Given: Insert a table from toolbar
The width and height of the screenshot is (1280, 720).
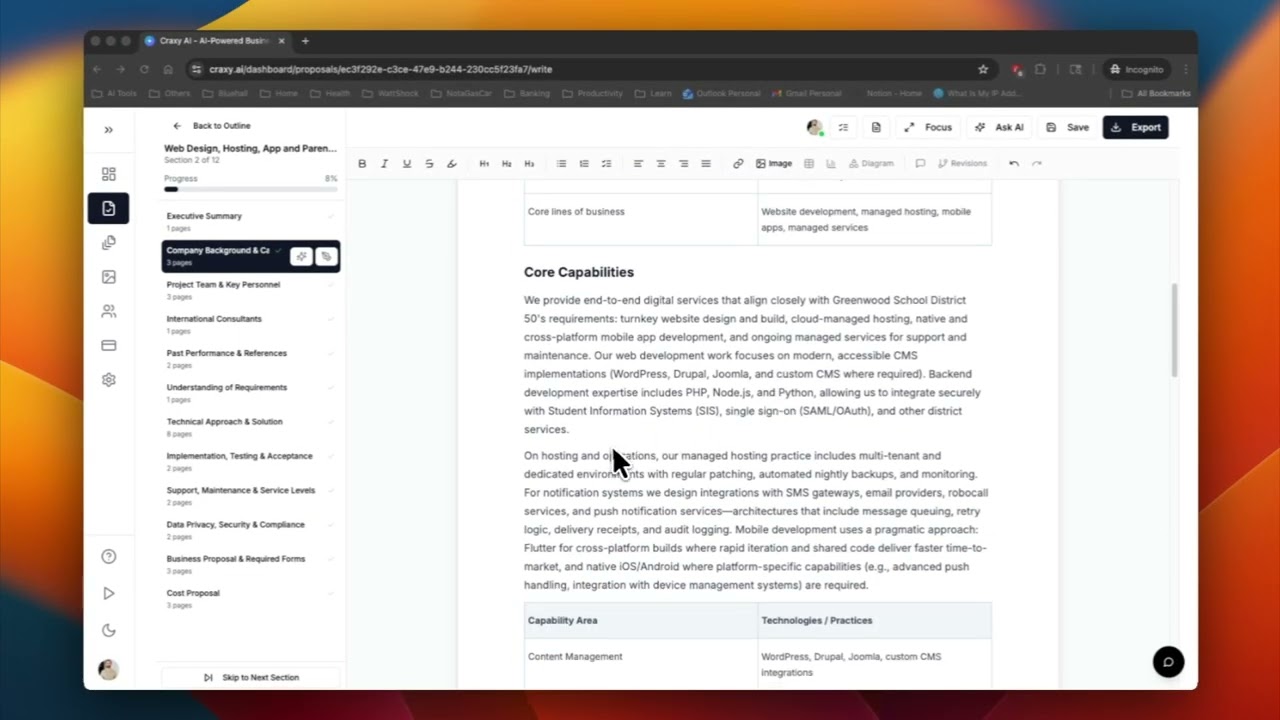Looking at the screenshot, I should pyautogui.click(x=809, y=164).
